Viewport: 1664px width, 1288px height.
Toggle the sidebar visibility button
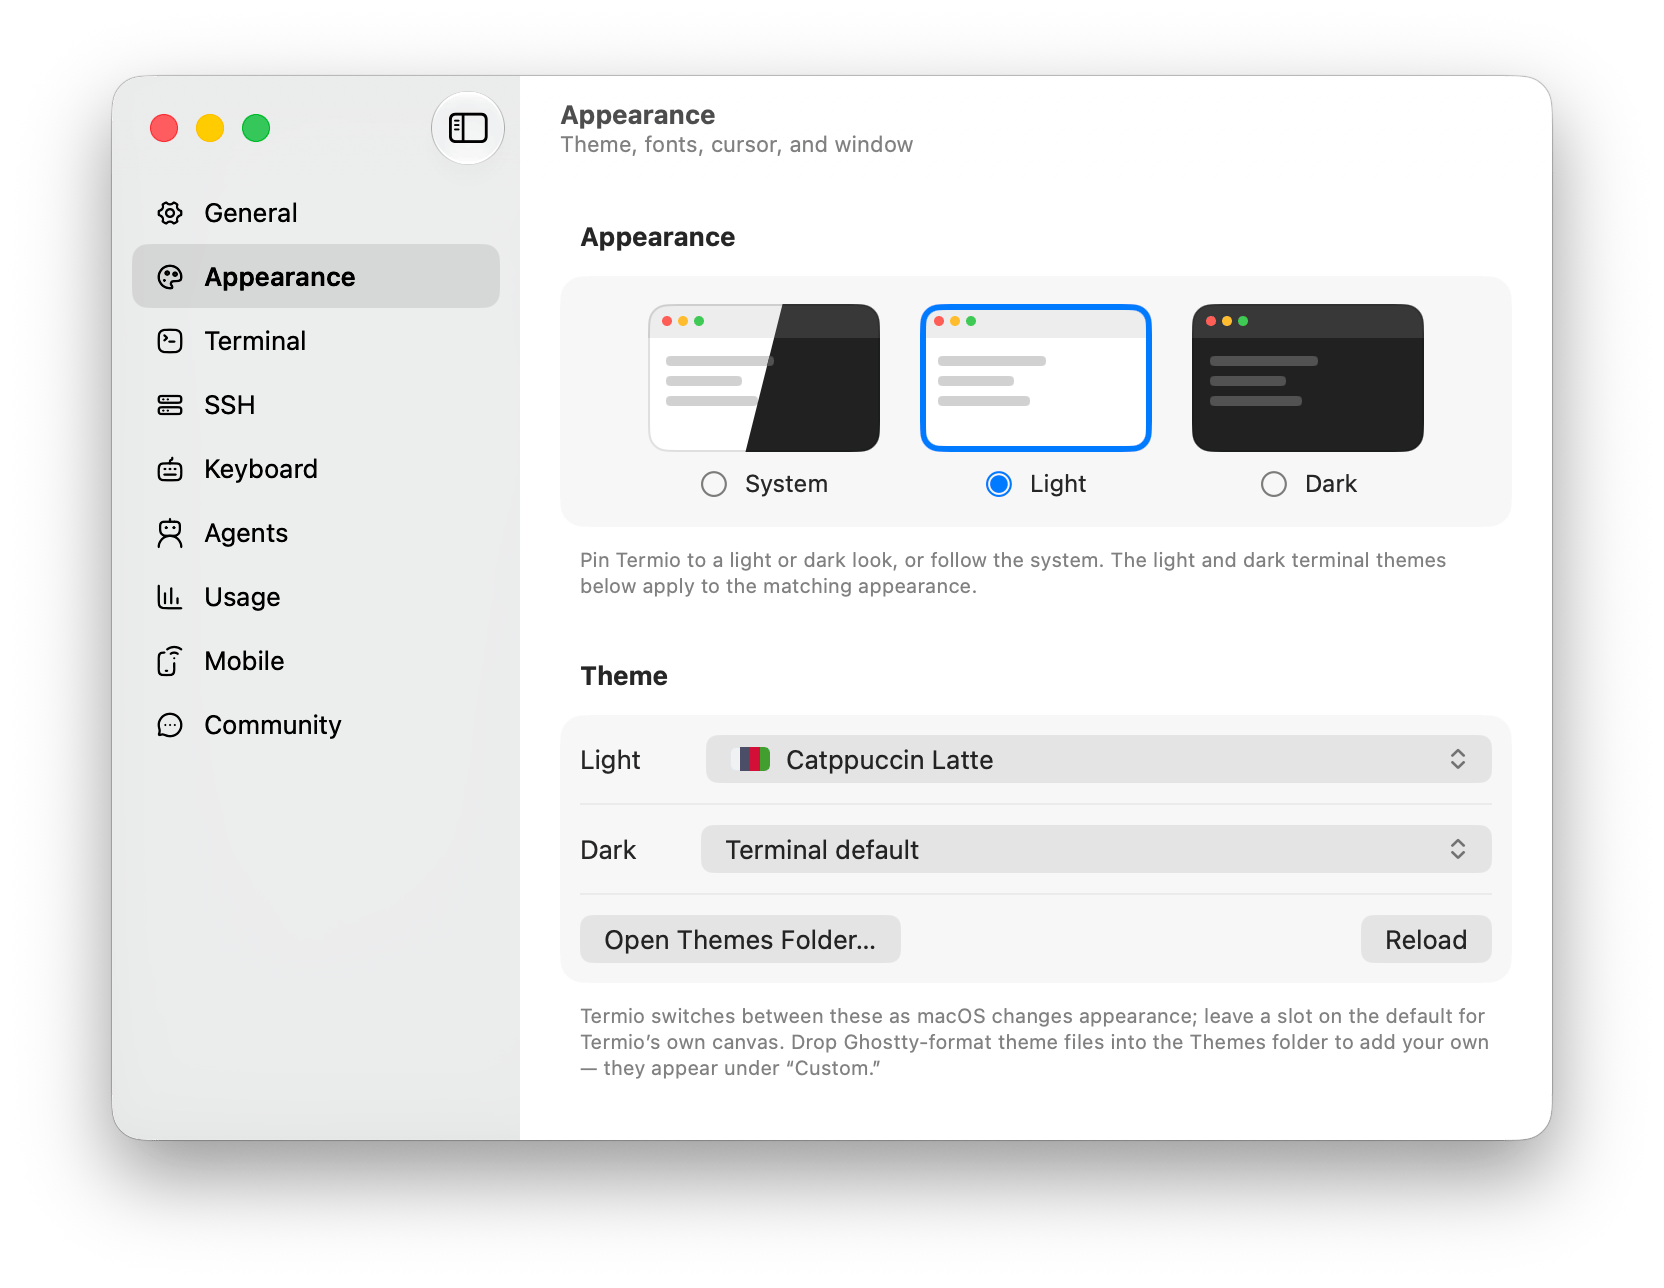(x=467, y=128)
